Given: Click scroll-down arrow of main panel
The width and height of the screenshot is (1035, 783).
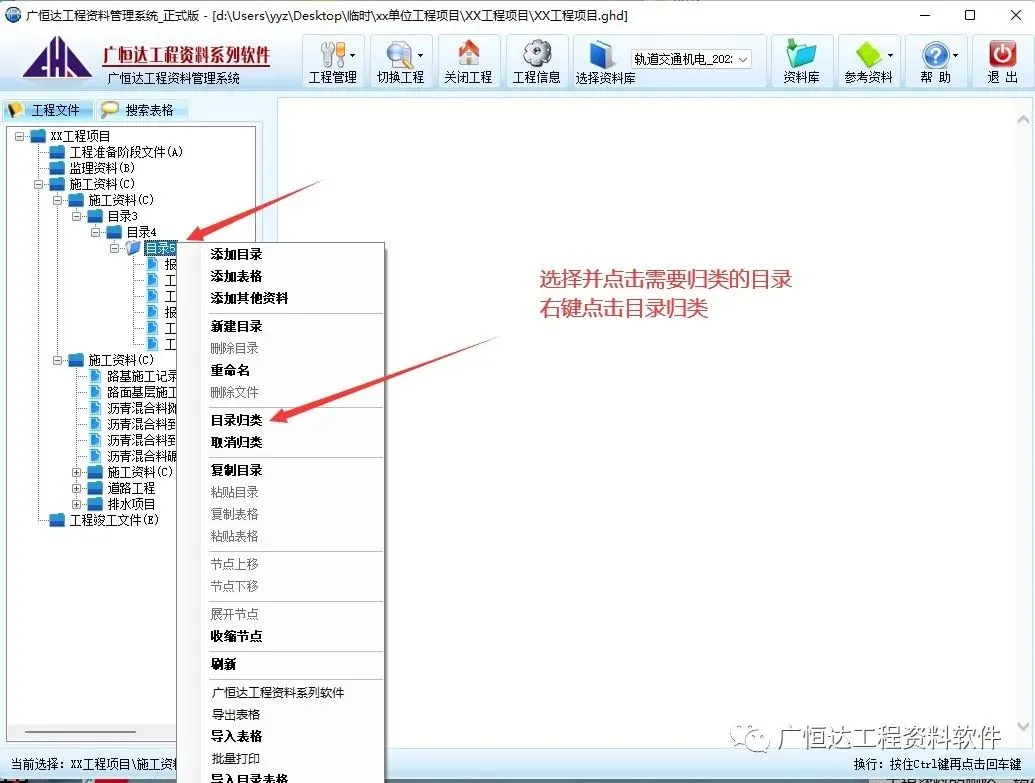Looking at the screenshot, I should 1023,726.
